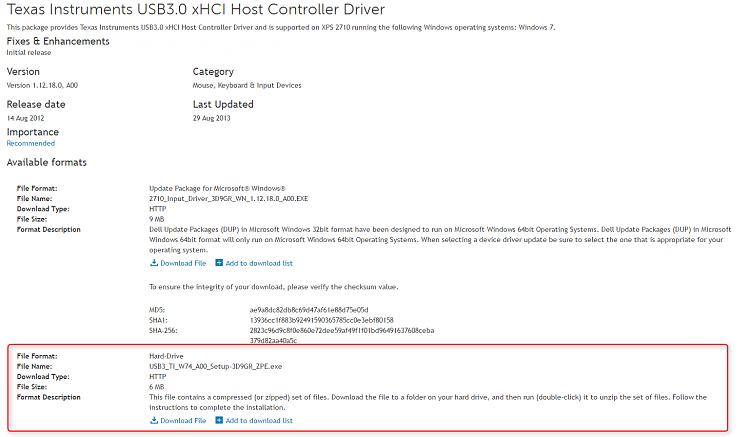This screenshot has width=750, height=437.
Task: Click the page title 'Texas Instruments USB3.0 xHCI Host Controller Driver'
Action: [x=196, y=9]
